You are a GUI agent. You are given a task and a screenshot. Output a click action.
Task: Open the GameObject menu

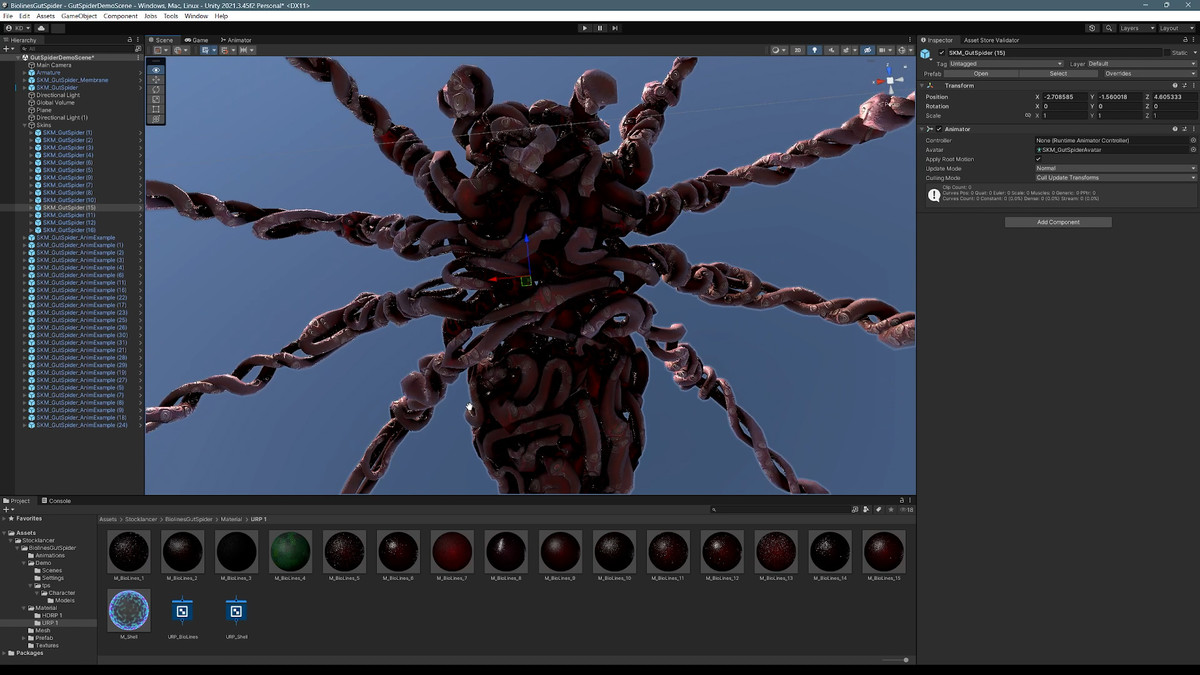click(x=79, y=16)
